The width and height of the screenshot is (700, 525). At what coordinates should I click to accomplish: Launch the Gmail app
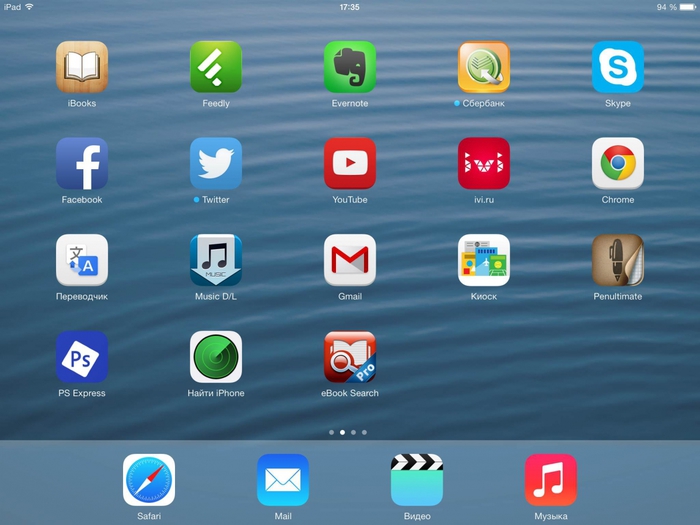[x=350, y=260]
